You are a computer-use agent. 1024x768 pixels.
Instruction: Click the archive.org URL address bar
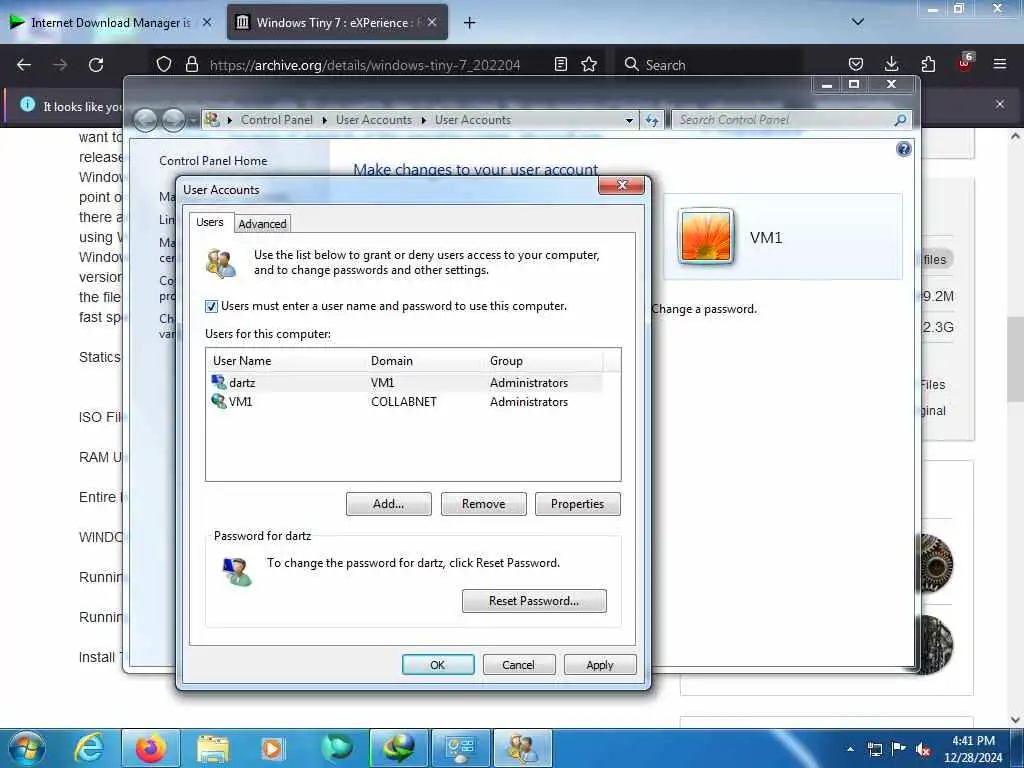coord(364,65)
